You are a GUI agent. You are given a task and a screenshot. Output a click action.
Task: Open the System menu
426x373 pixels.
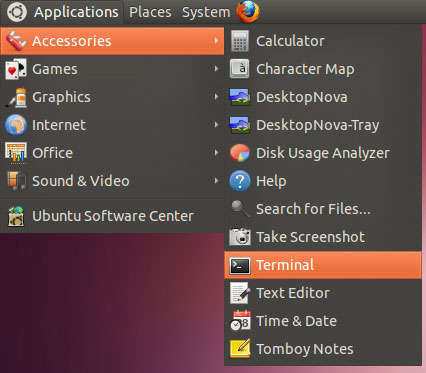[206, 12]
